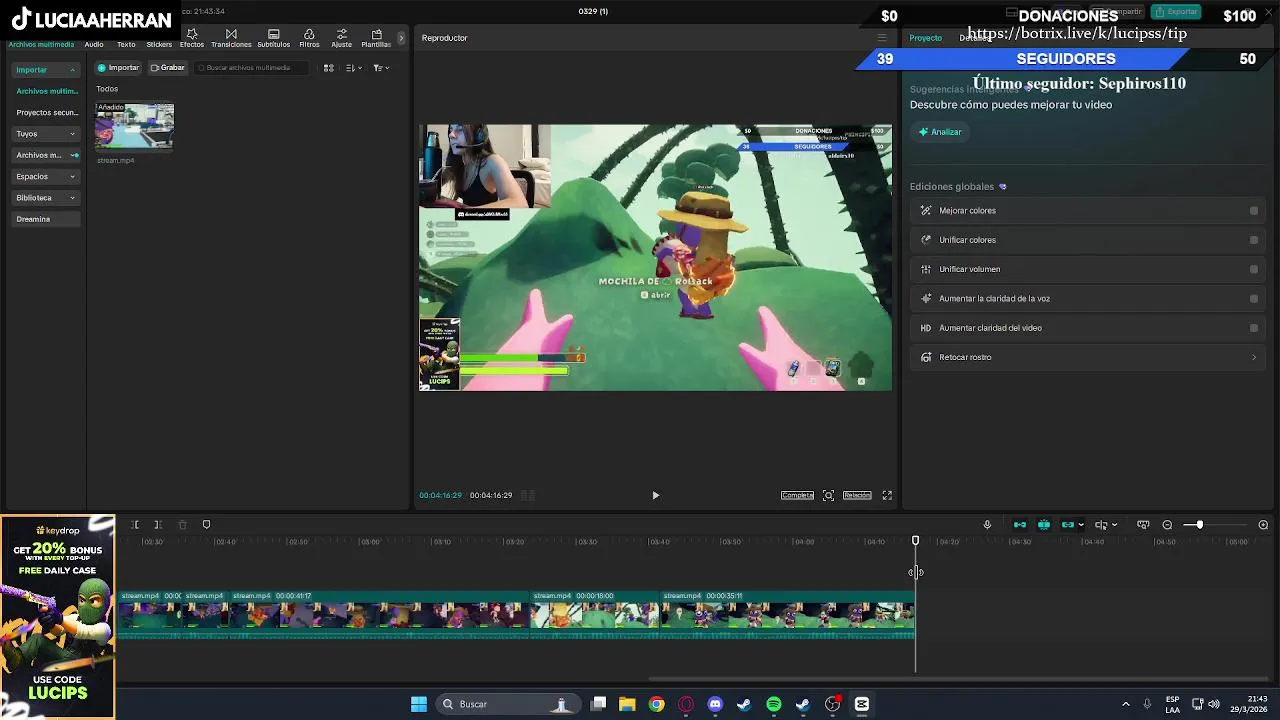Enable the Unificar colores checkbox
The width and height of the screenshot is (1280, 720).
(x=1254, y=240)
